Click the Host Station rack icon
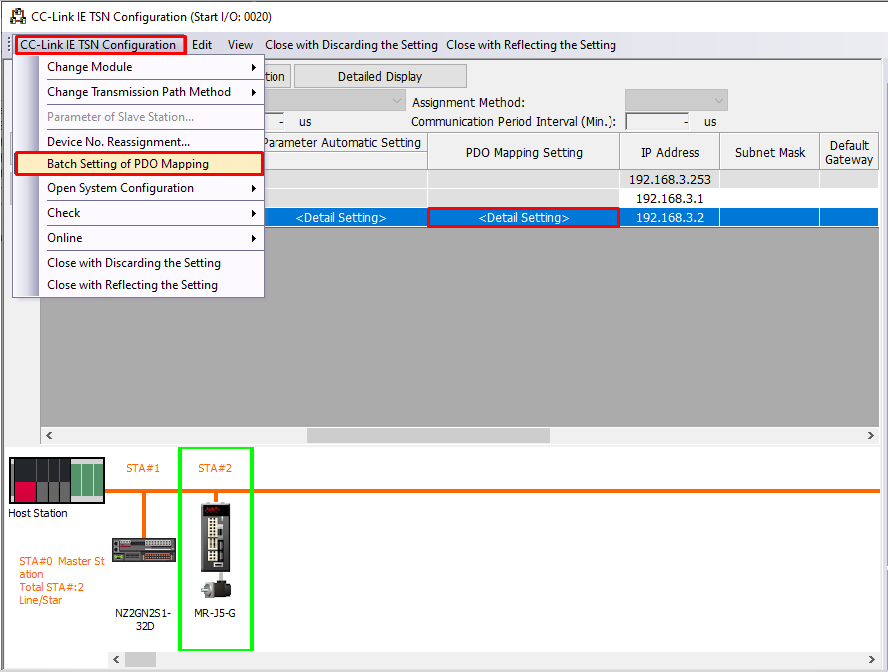This screenshot has height=672, width=888. (x=57, y=480)
